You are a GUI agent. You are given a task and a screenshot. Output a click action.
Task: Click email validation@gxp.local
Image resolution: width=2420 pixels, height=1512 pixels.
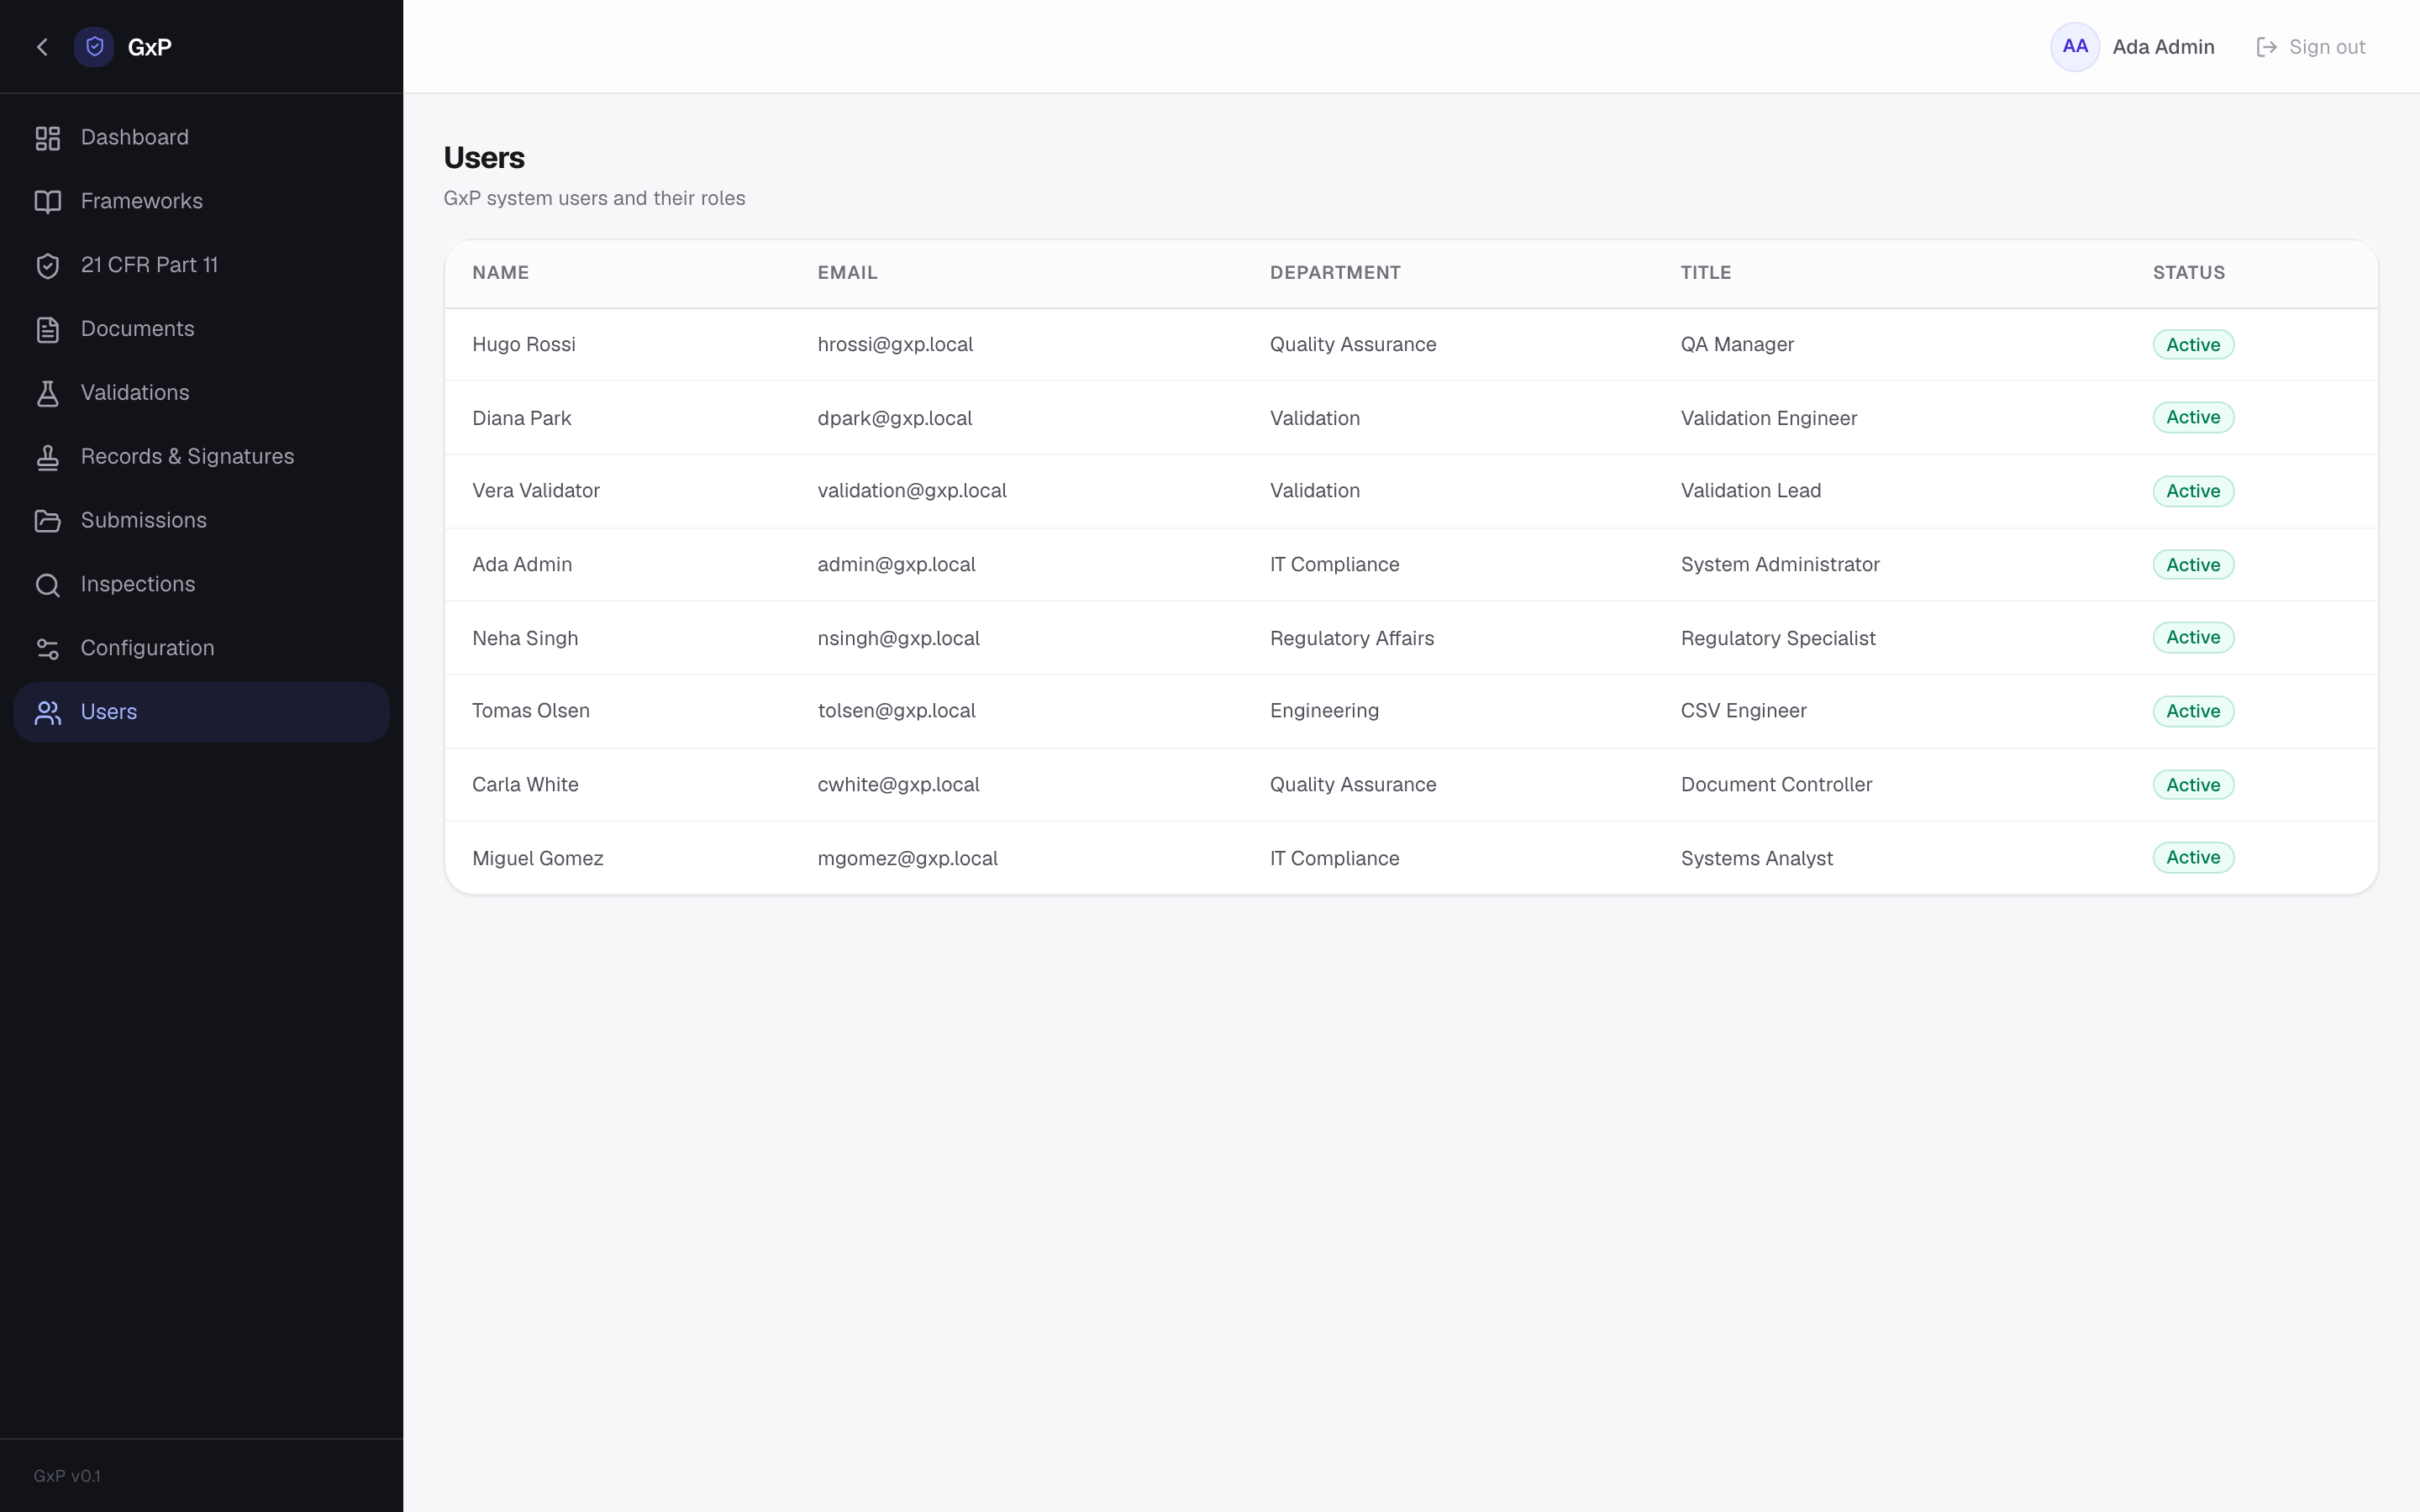[912, 491]
